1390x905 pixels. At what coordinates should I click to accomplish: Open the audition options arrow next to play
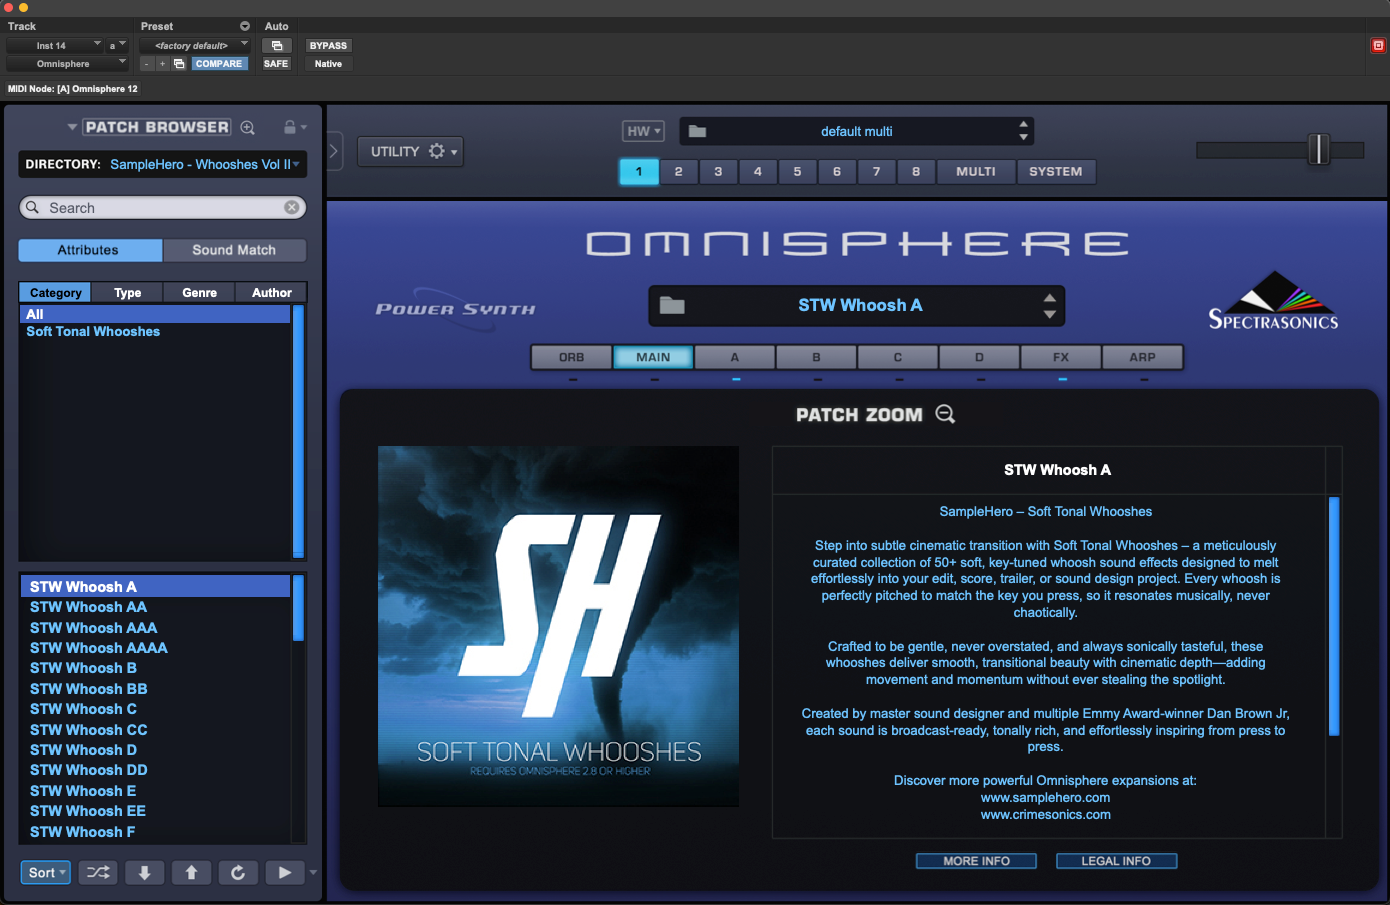pos(313,872)
